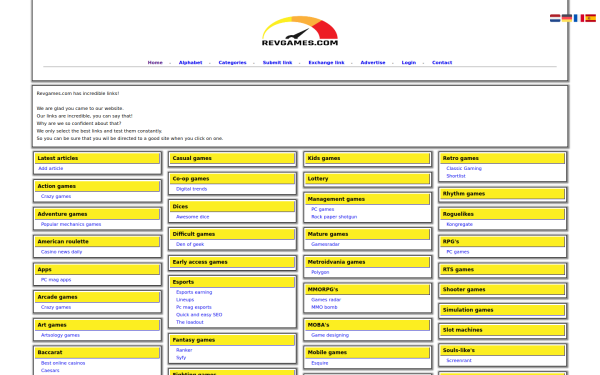600x375 pixels.
Task: Go to the Contact page
Action: 442,62
